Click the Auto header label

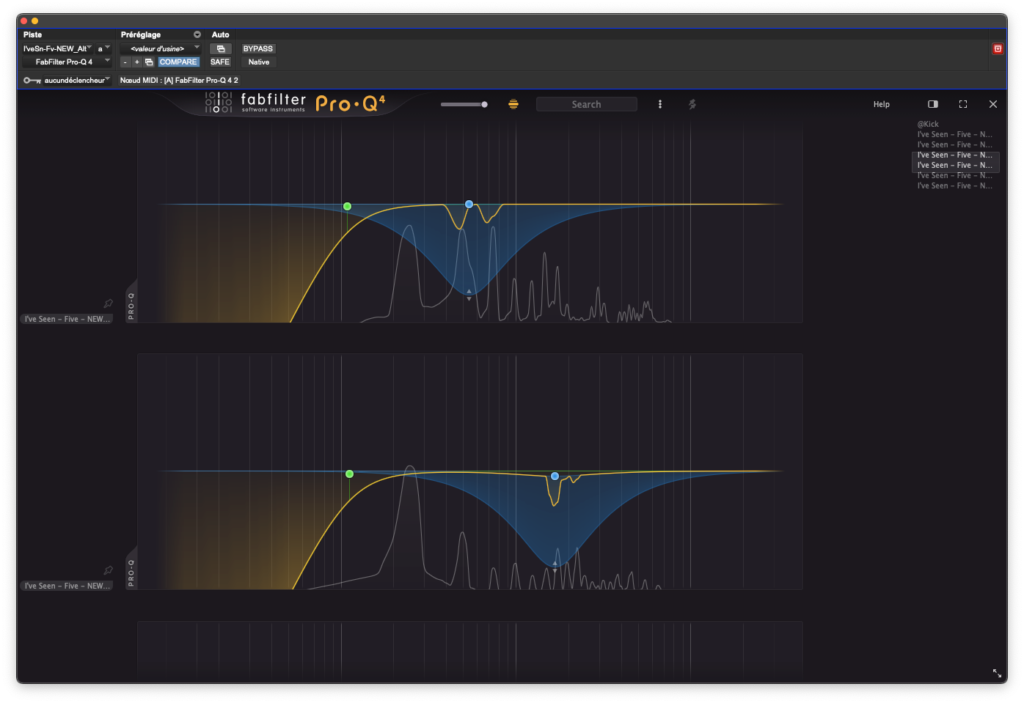pyautogui.click(x=220, y=35)
